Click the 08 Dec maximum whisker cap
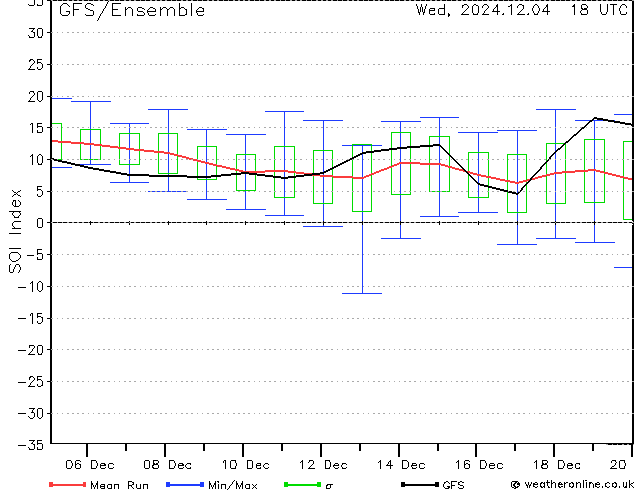The height and width of the screenshot is (490, 634). 168,109
